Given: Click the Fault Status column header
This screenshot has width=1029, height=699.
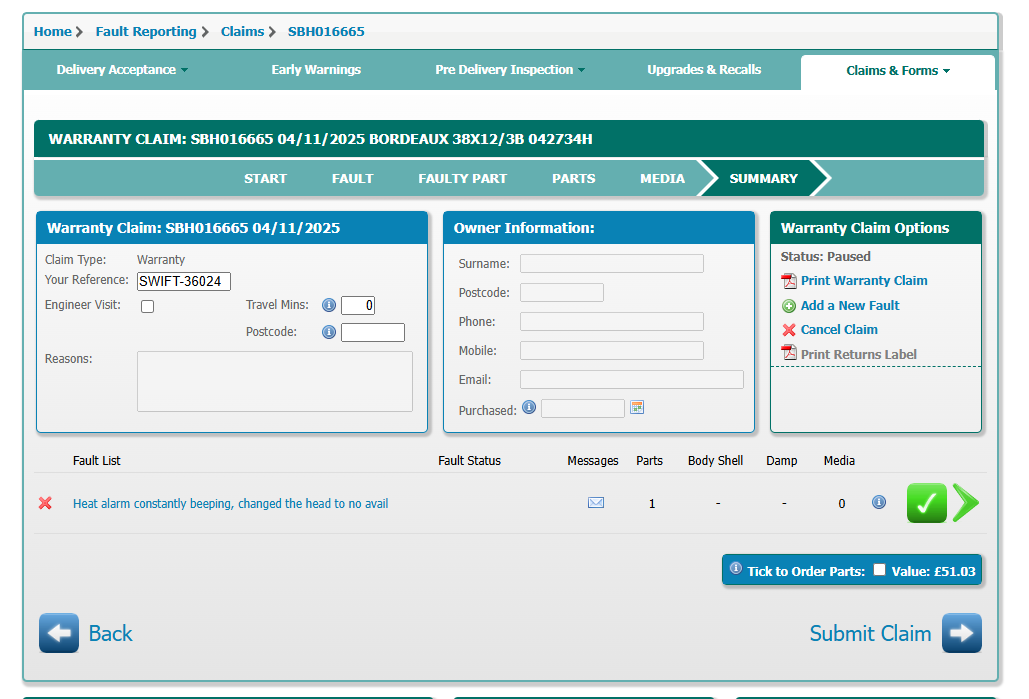Looking at the screenshot, I should pyautogui.click(x=469, y=461).
